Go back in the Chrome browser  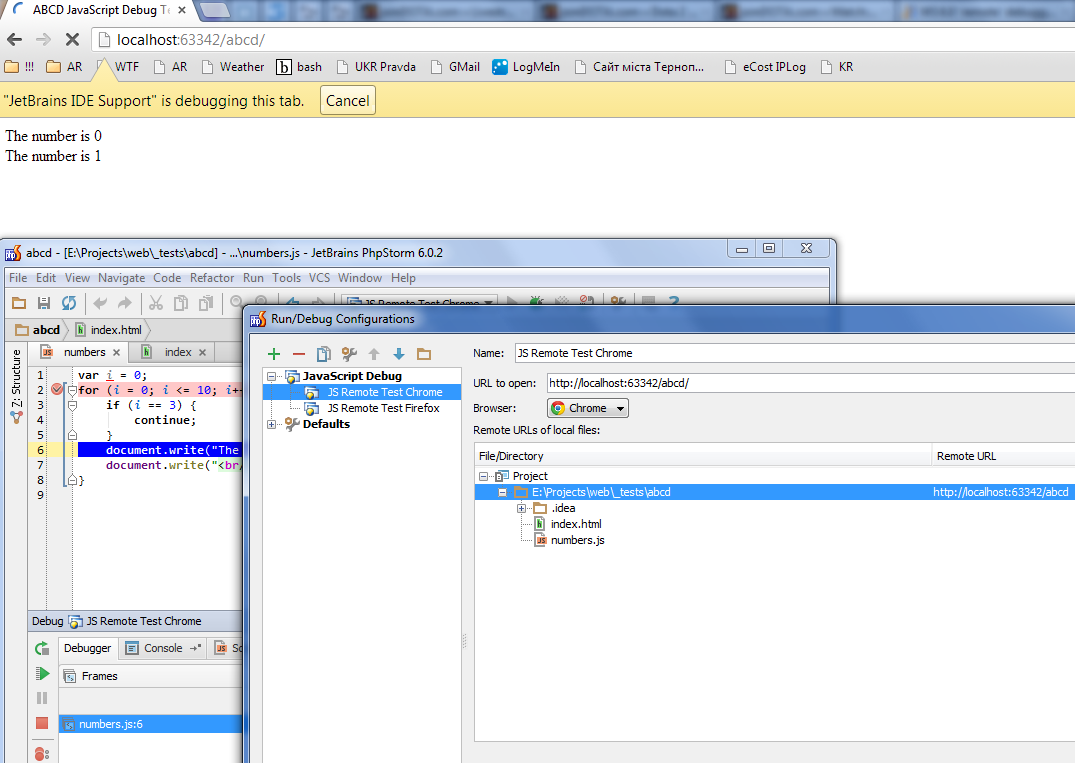click(14, 40)
